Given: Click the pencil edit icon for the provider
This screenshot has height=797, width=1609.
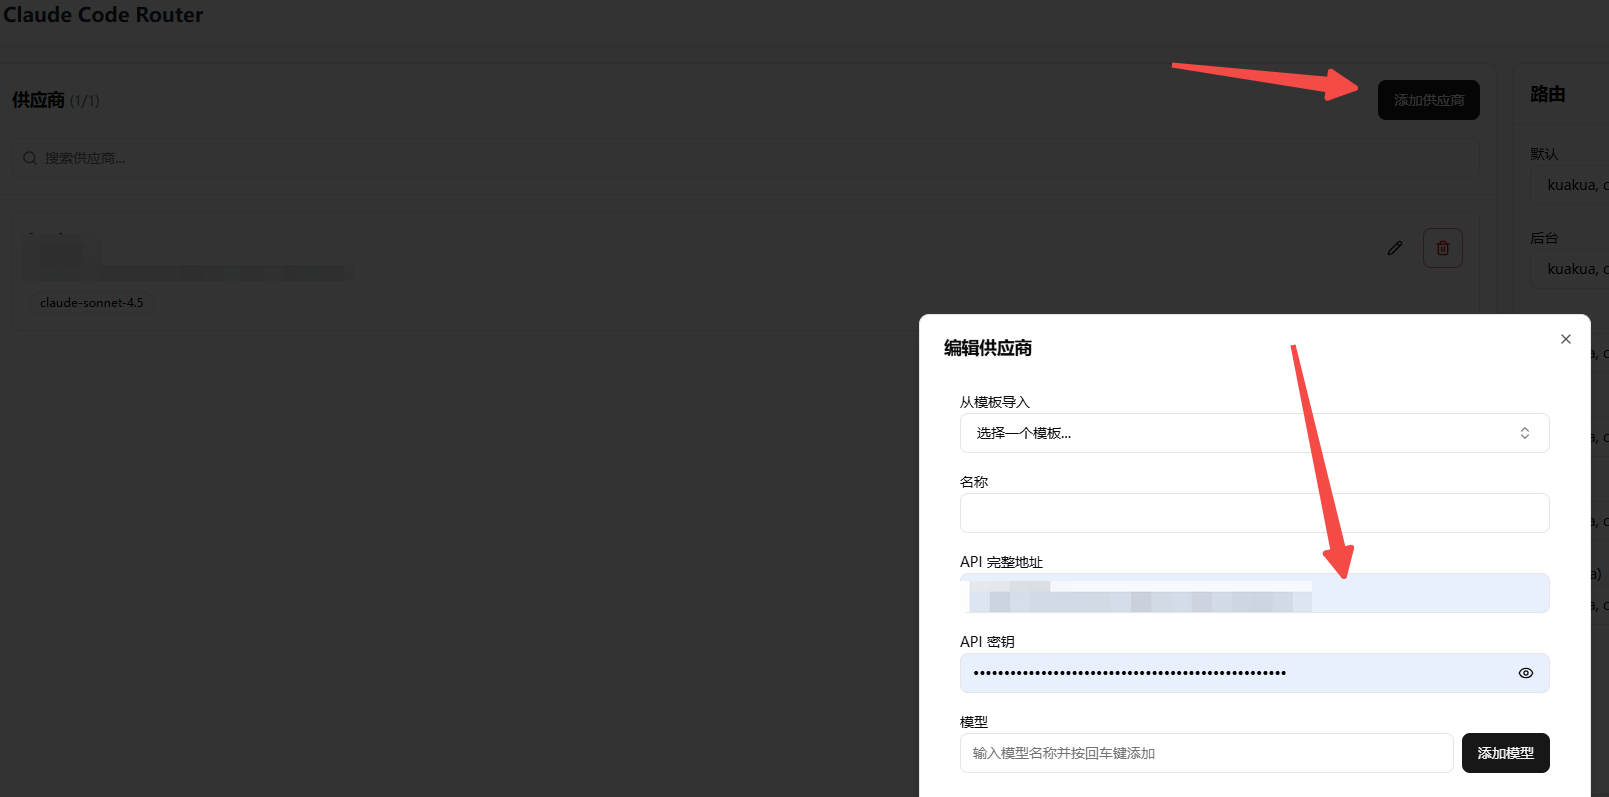Looking at the screenshot, I should (1395, 248).
